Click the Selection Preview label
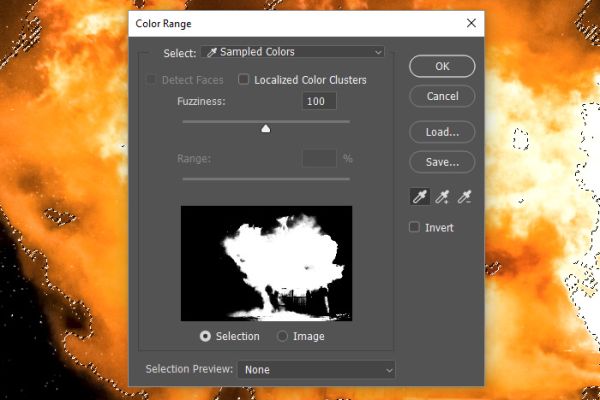Viewport: 600px width, 400px height. 189,369
